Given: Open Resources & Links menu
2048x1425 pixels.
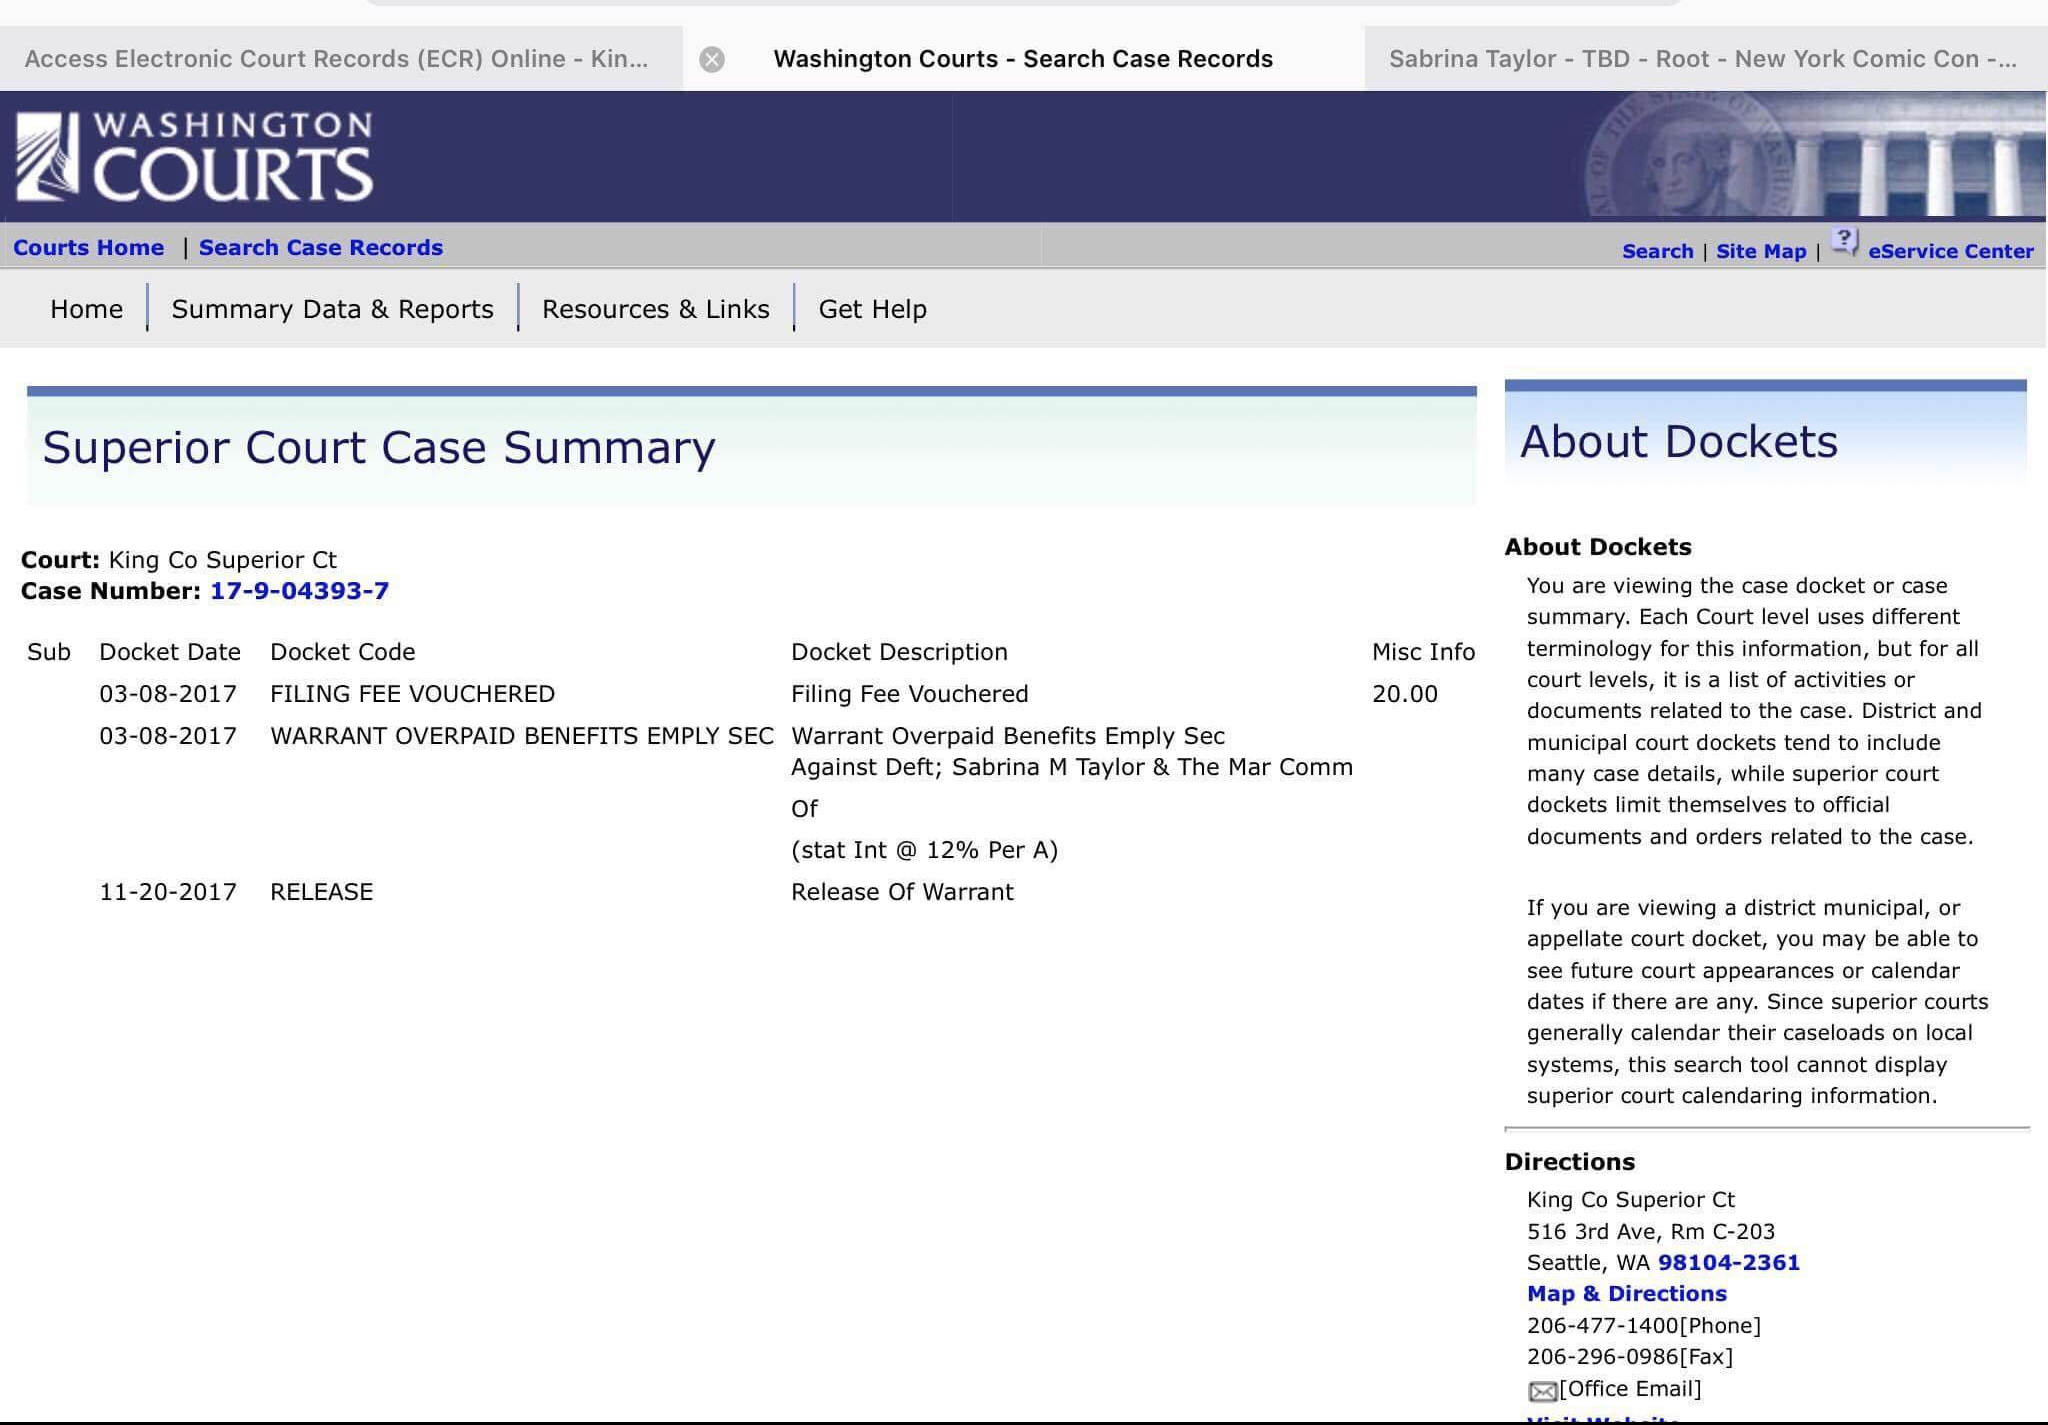Looking at the screenshot, I should click(x=655, y=309).
